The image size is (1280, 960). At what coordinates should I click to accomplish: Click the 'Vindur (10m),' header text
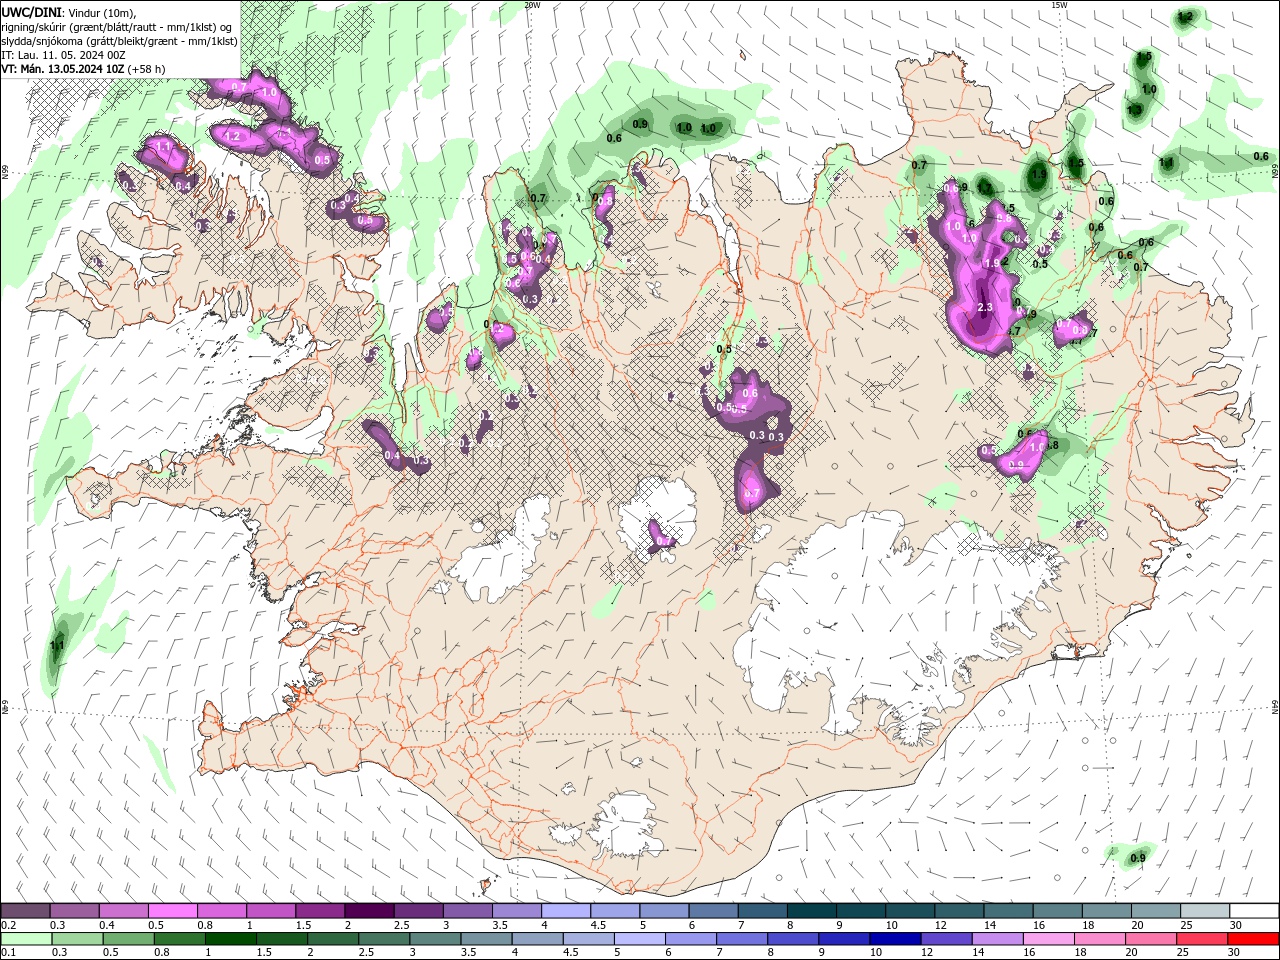click(x=102, y=12)
